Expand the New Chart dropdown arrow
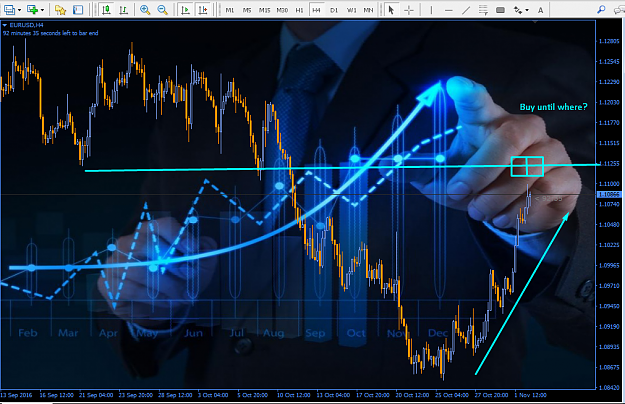625x404 pixels. tap(42, 10)
